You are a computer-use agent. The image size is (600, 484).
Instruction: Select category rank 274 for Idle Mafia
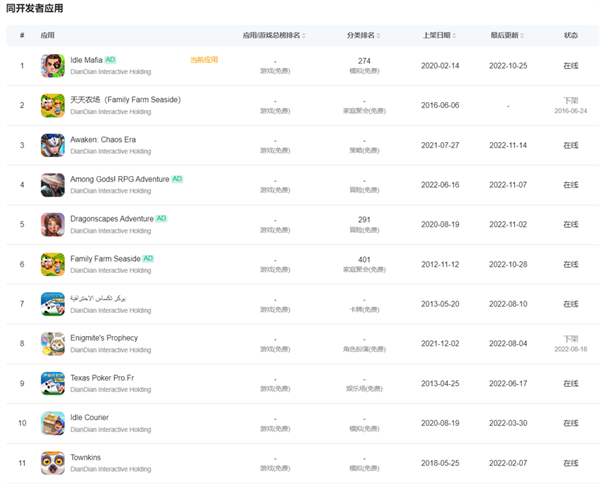(364, 61)
